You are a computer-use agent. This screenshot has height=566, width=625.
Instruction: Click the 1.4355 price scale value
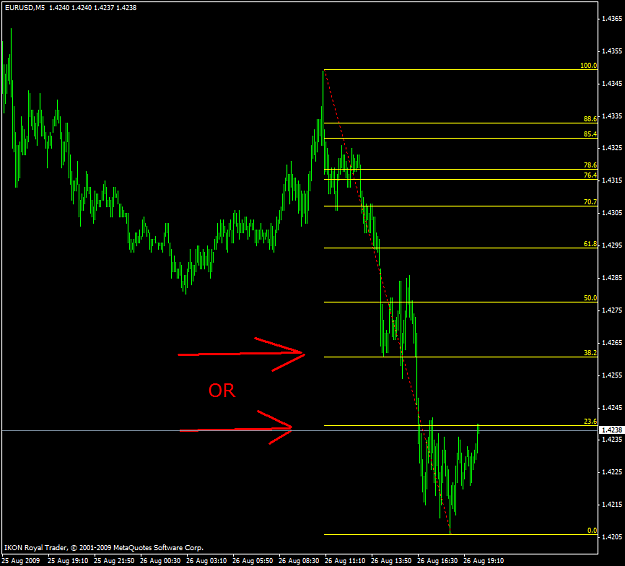(612, 51)
